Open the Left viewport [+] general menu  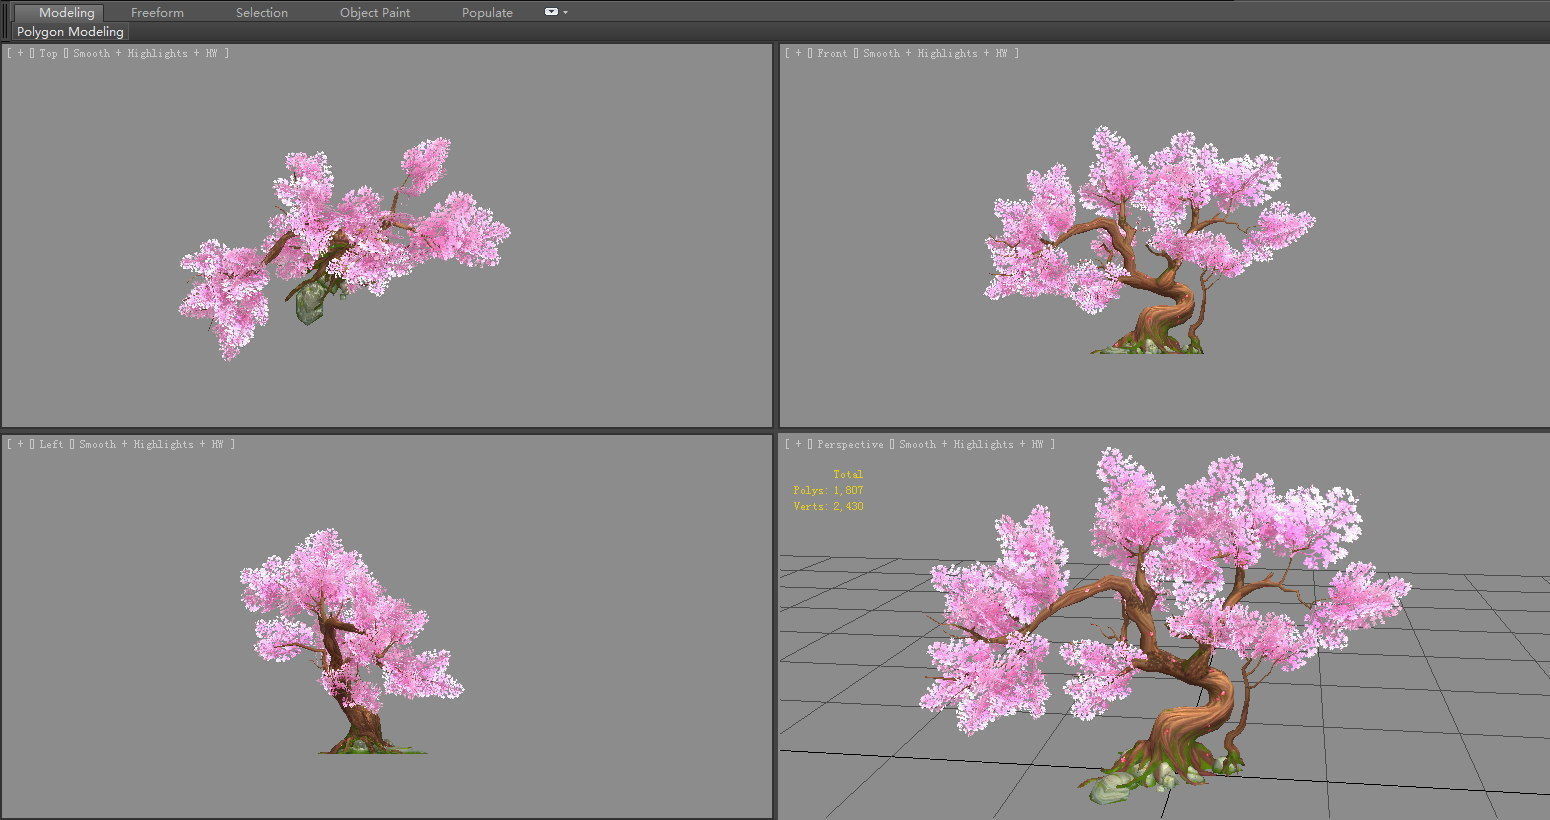20,444
